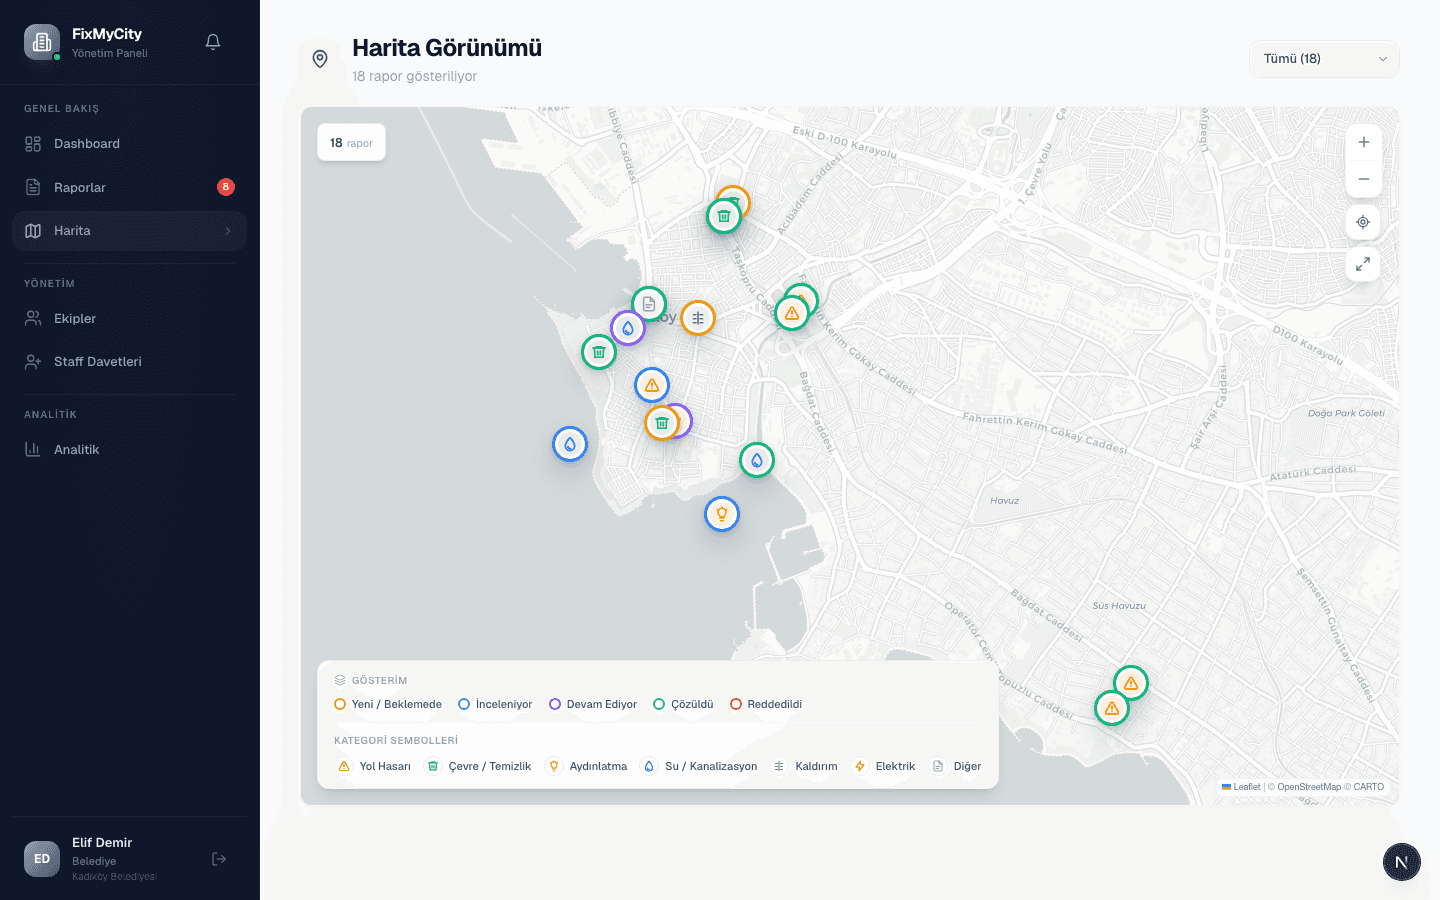
Task: Click the red 8 badge on Raporlar
Action: click(x=226, y=187)
